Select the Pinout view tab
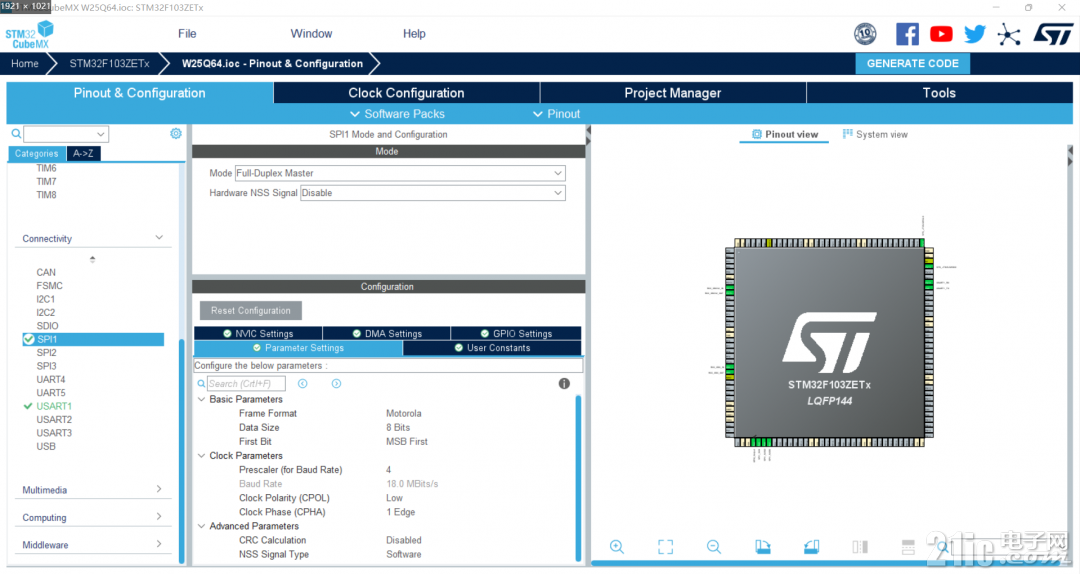This screenshot has height=574, width=1080. (785, 134)
